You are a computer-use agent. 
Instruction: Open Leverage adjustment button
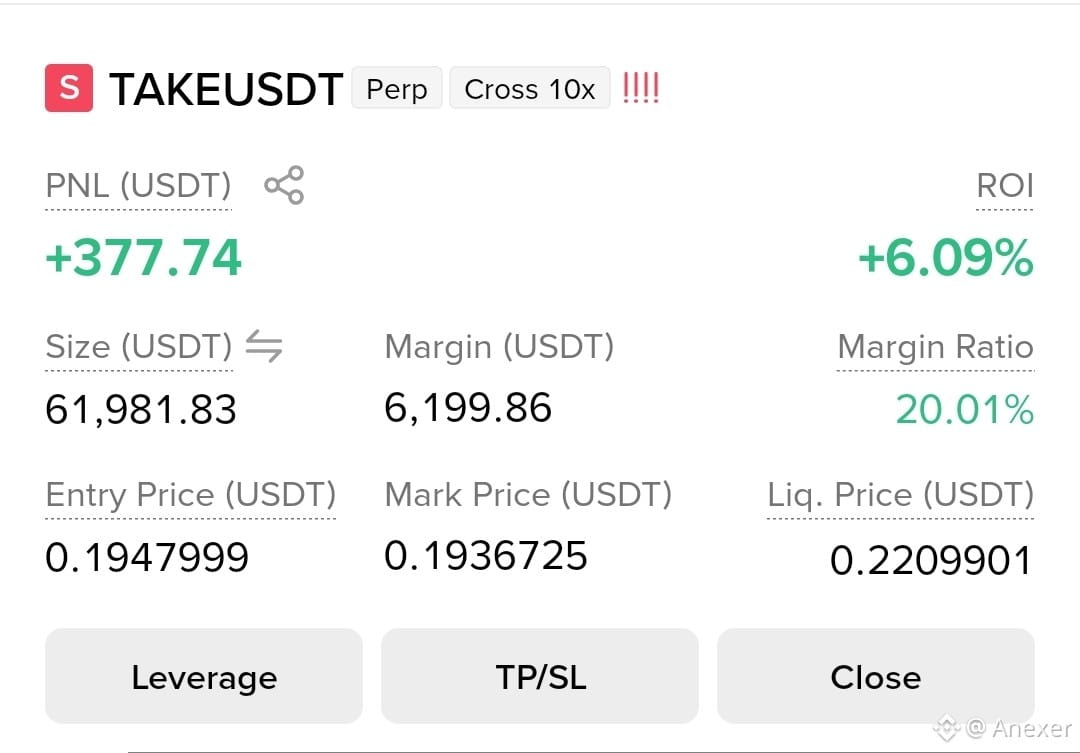204,676
